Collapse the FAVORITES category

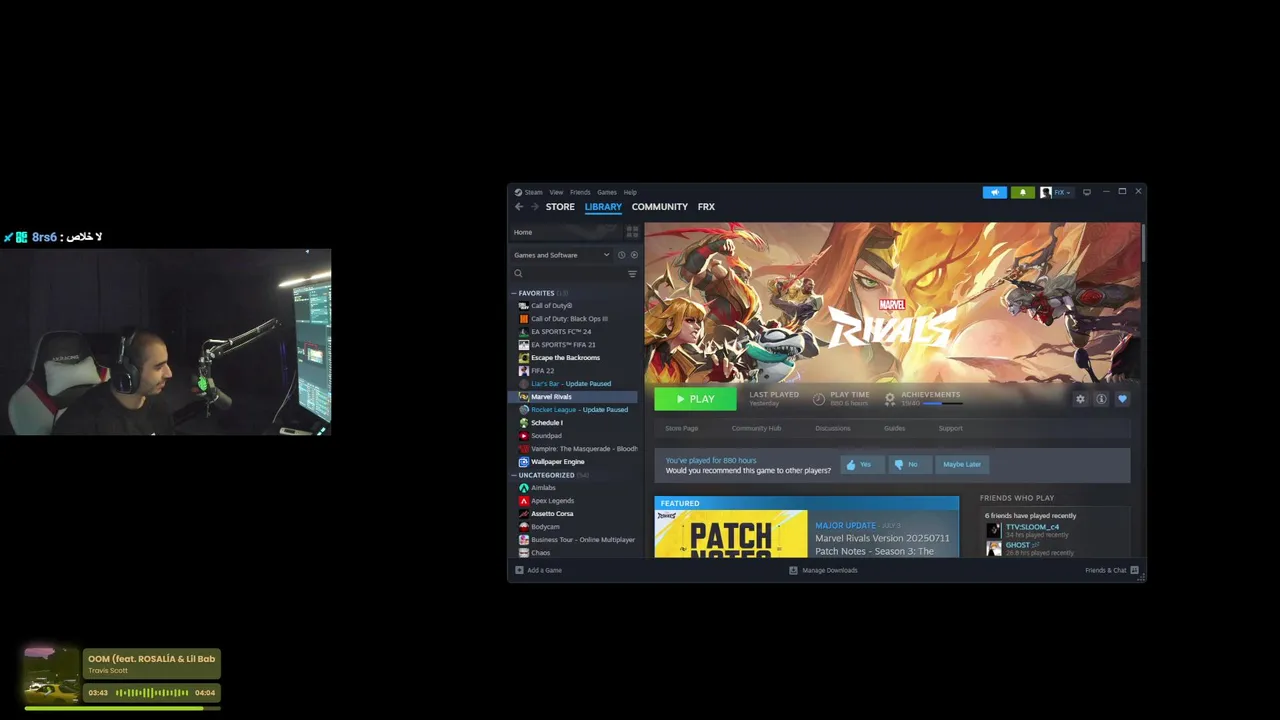514,293
